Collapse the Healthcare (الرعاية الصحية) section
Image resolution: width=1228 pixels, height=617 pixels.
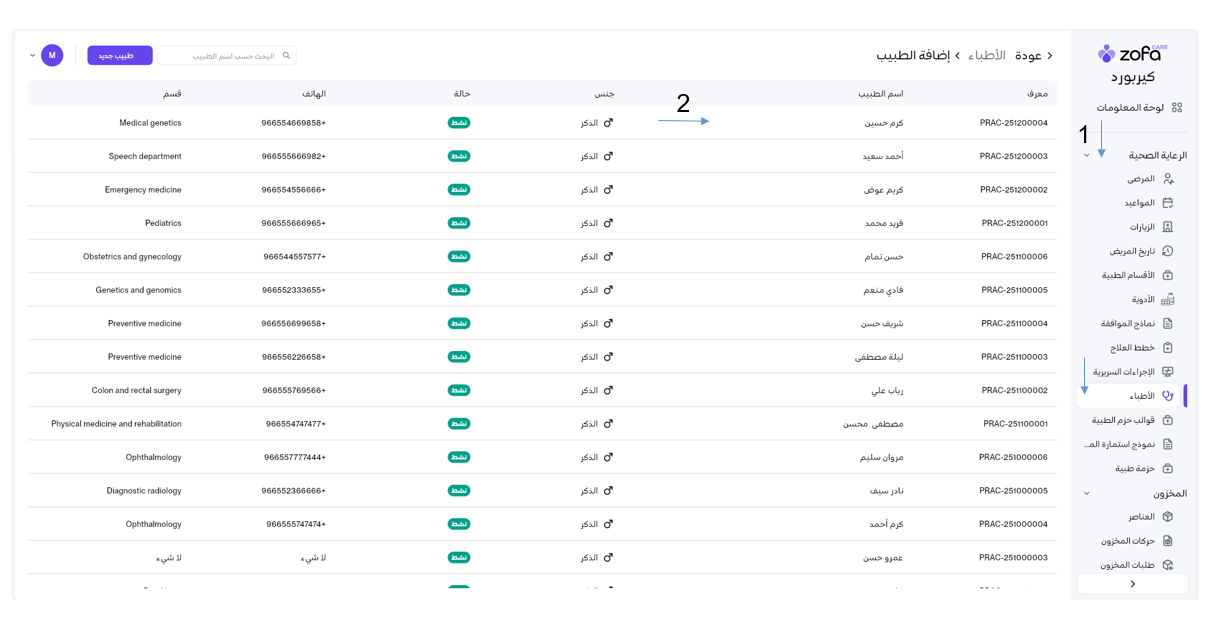point(1087,155)
